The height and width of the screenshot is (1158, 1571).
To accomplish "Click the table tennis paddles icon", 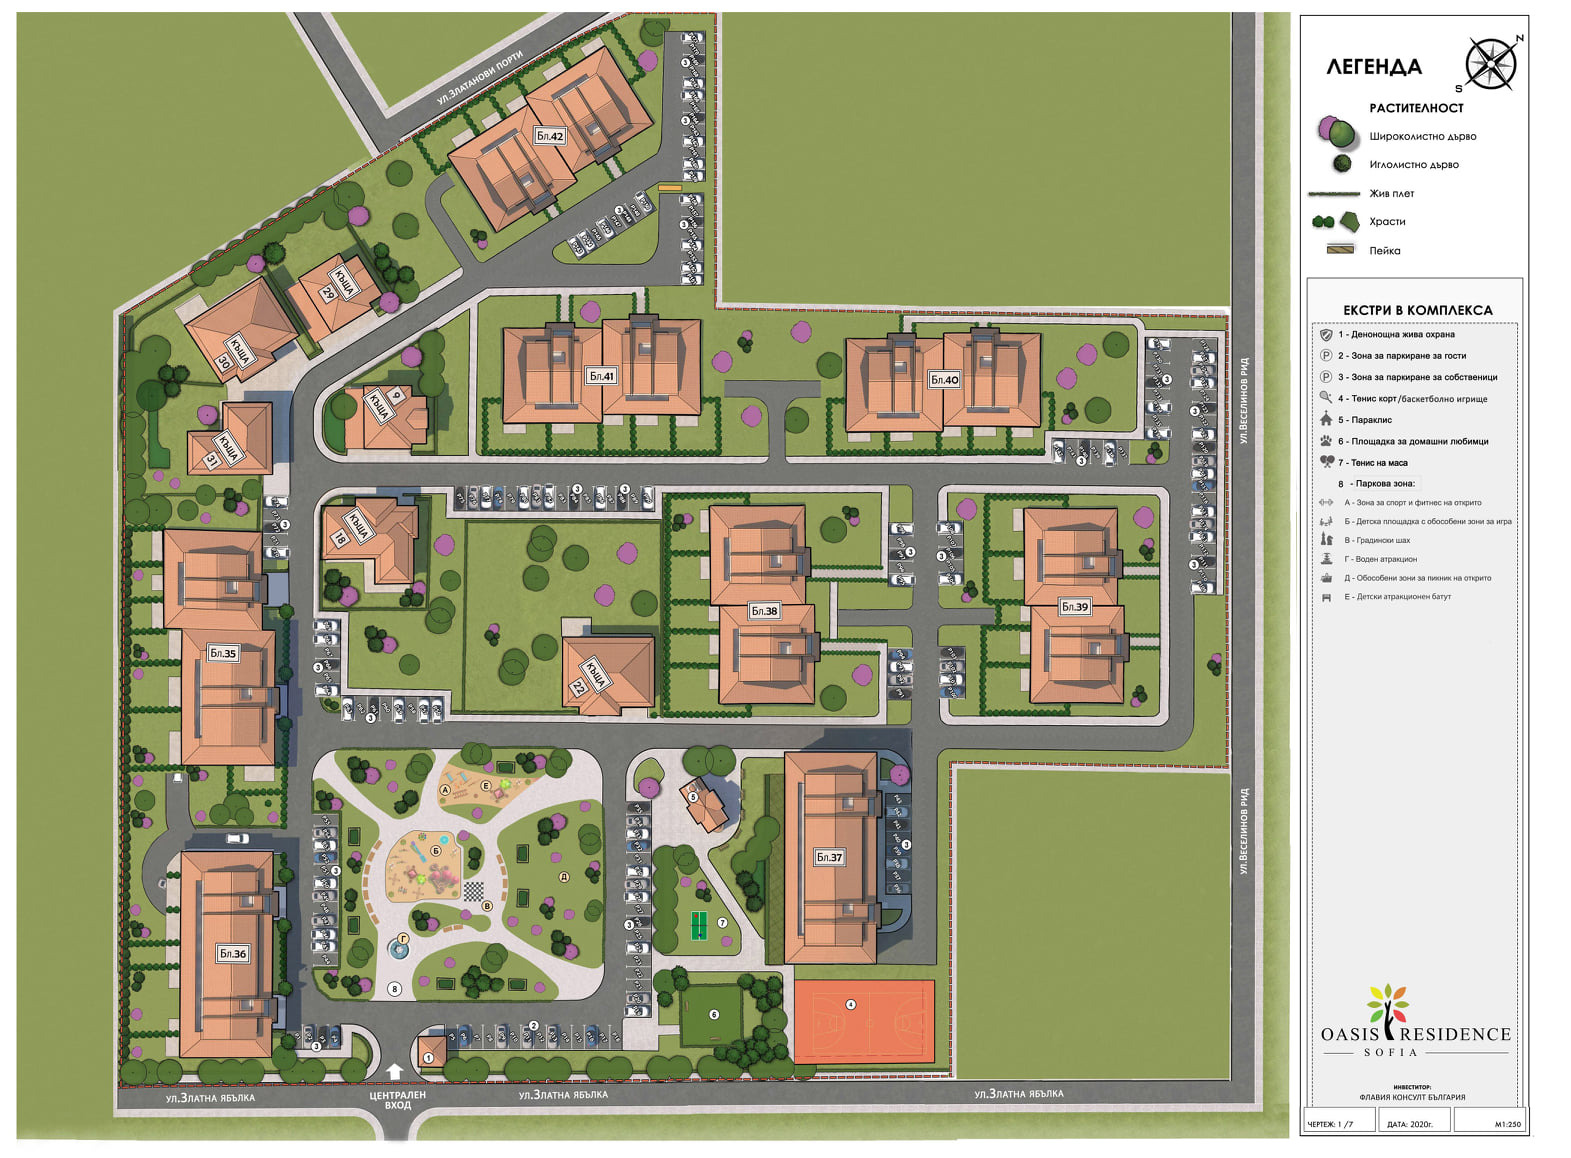I will tap(1327, 463).
